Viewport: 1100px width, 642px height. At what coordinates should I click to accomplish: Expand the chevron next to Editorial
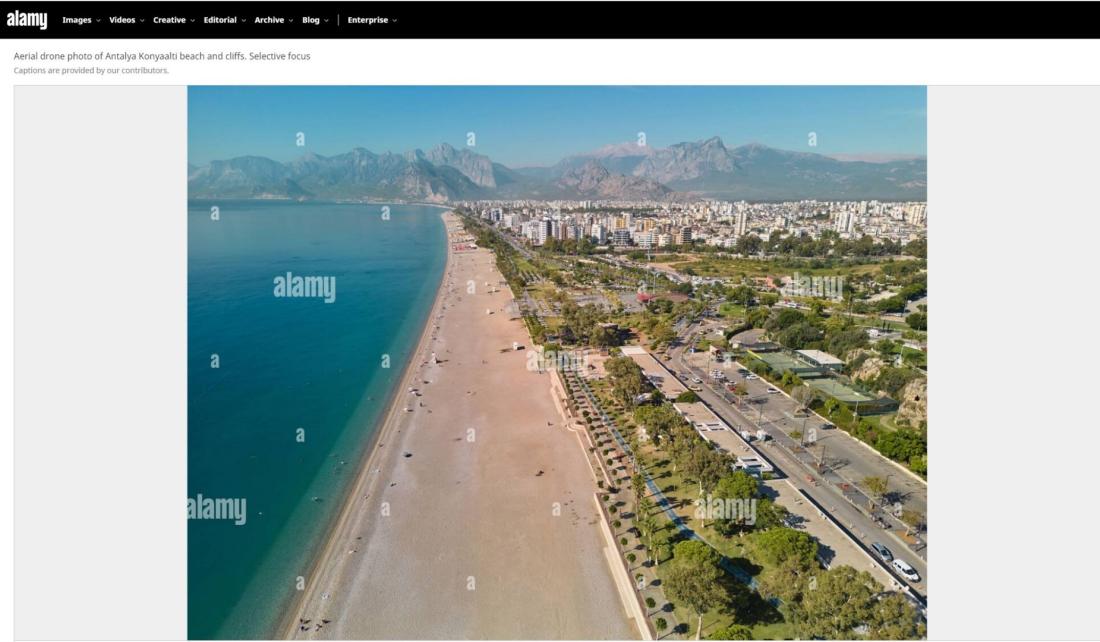coord(243,21)
